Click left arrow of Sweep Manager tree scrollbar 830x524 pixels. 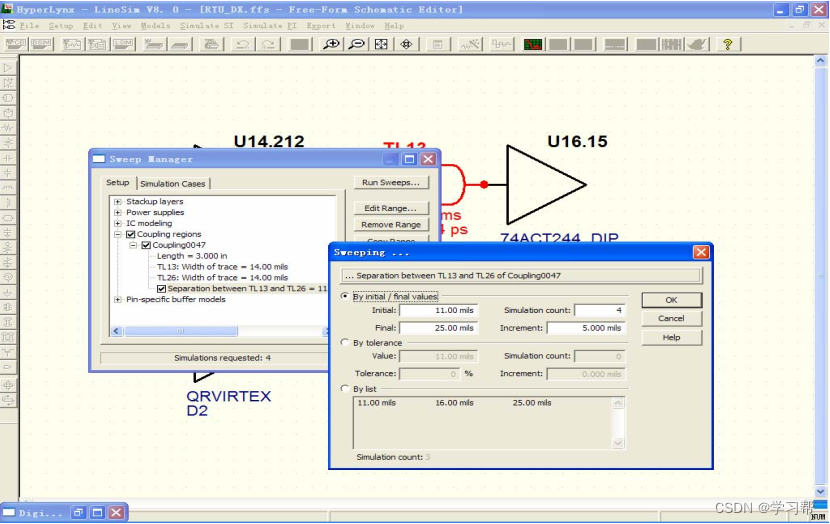[x=116, y=331]
